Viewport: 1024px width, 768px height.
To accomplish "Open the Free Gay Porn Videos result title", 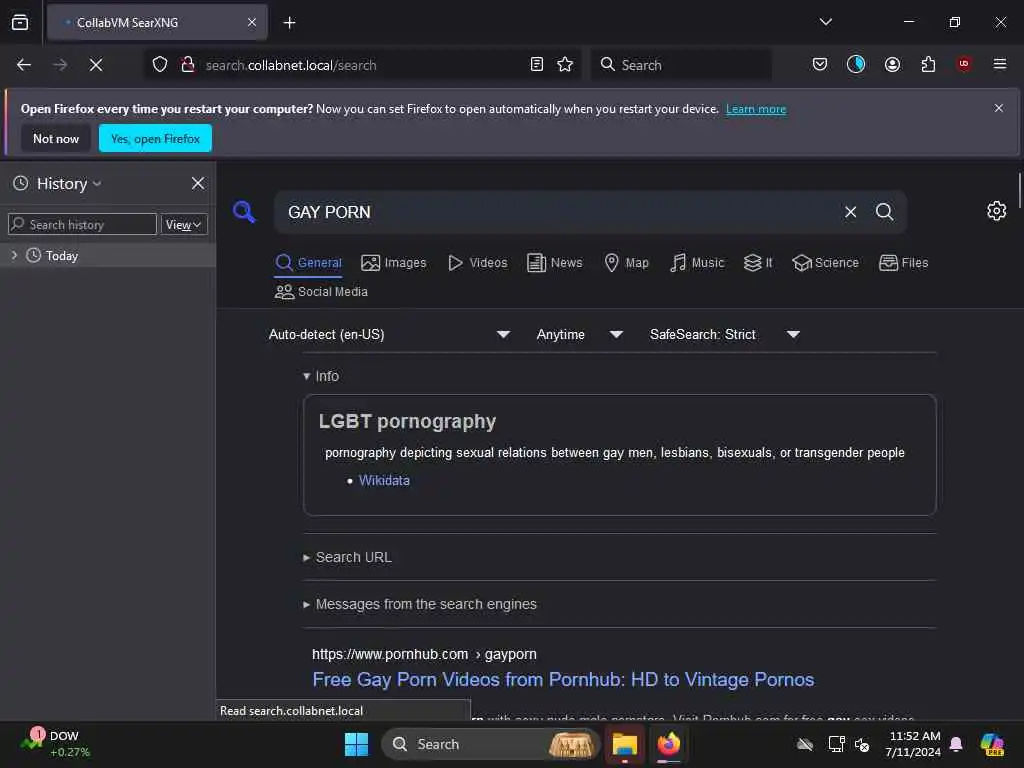I will click(x=563, y=679).
